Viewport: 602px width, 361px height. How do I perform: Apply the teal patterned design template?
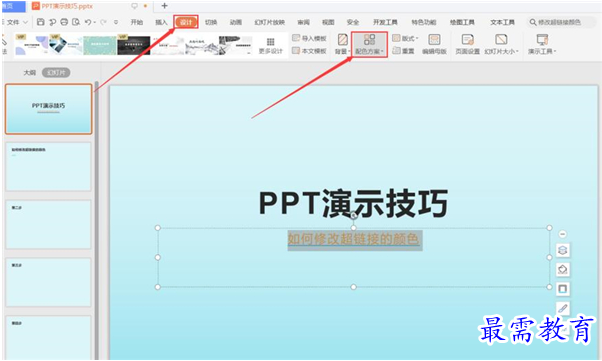100,45
